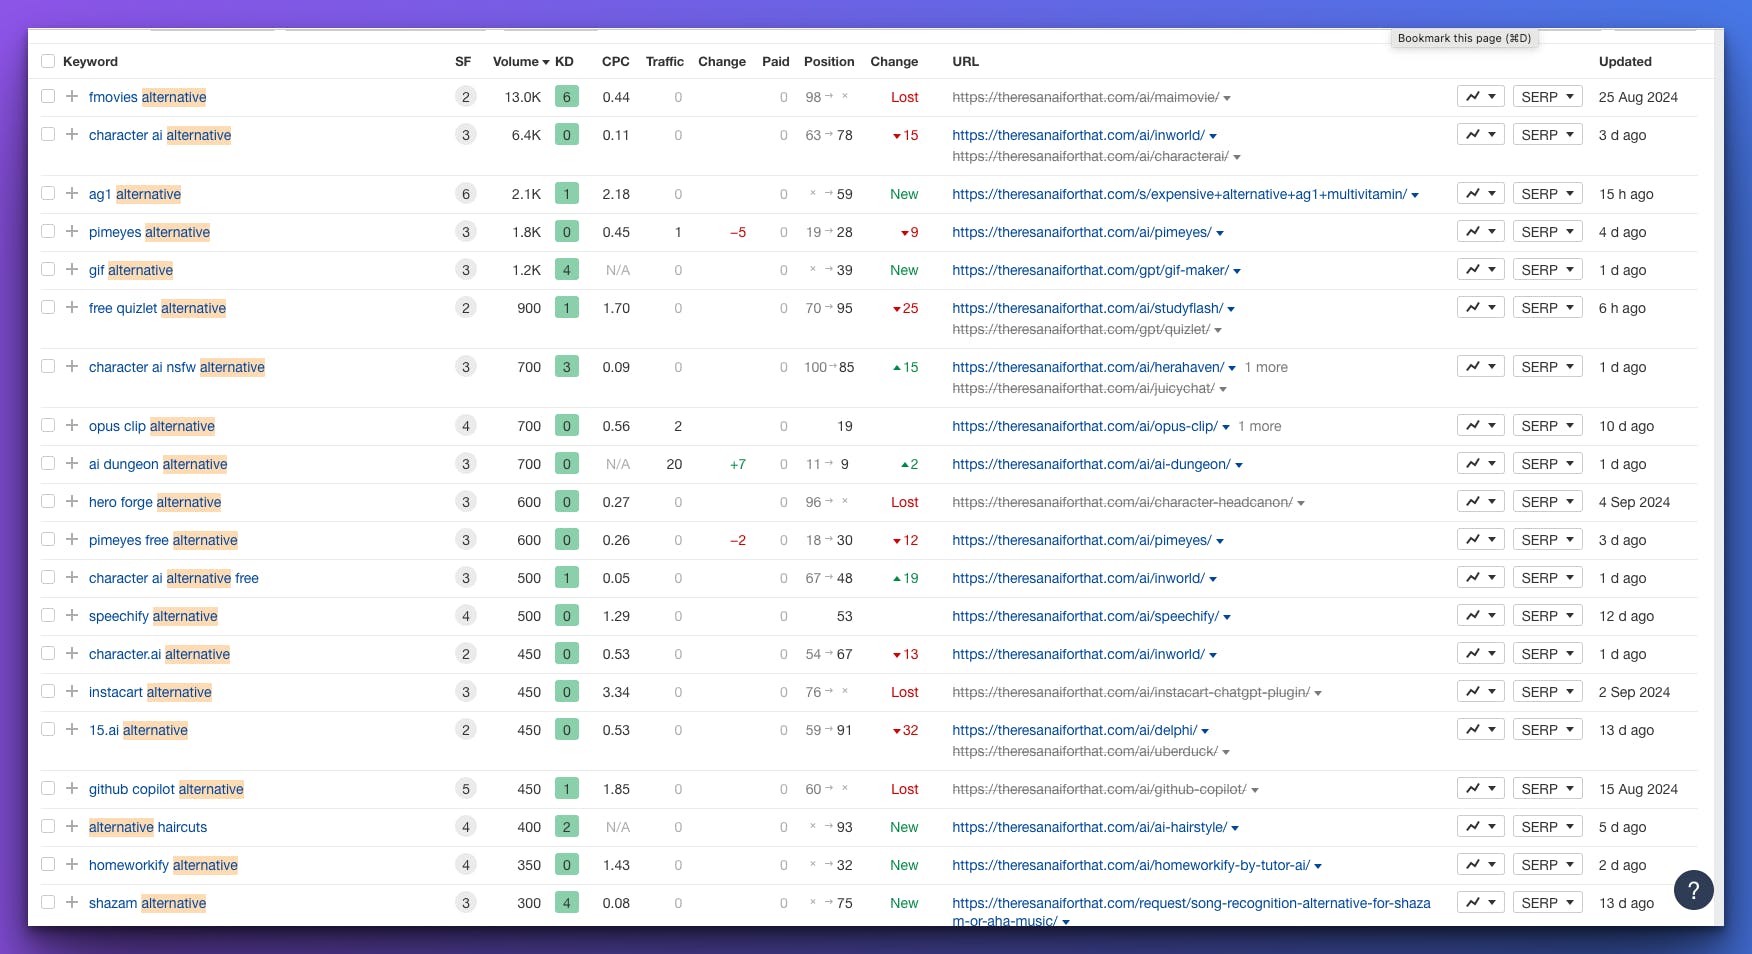Open the position history chart for fmovies alternative
1752x954 pixels.
pyautogui.click(x=1480, y=97)
